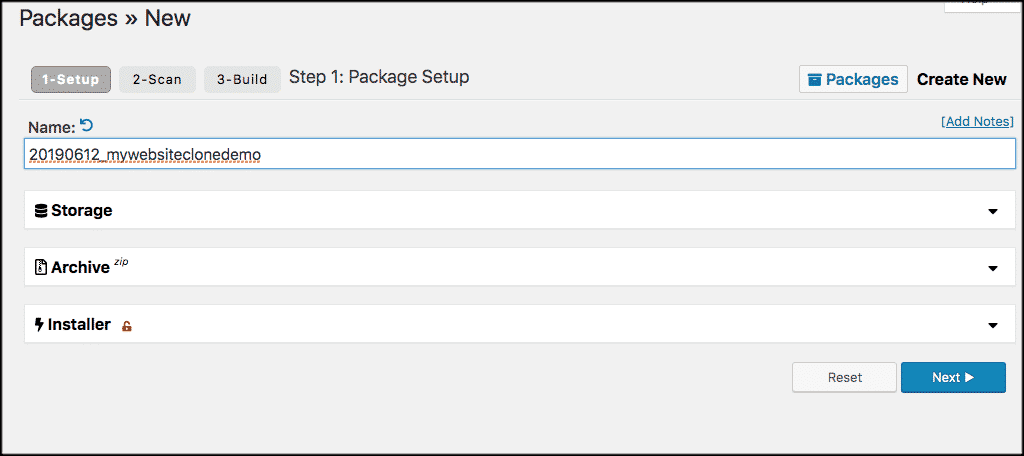Expand the Archive section arrow
Image resolution: width=1024 pixels, height=456 pixels.
coord(993,268)
